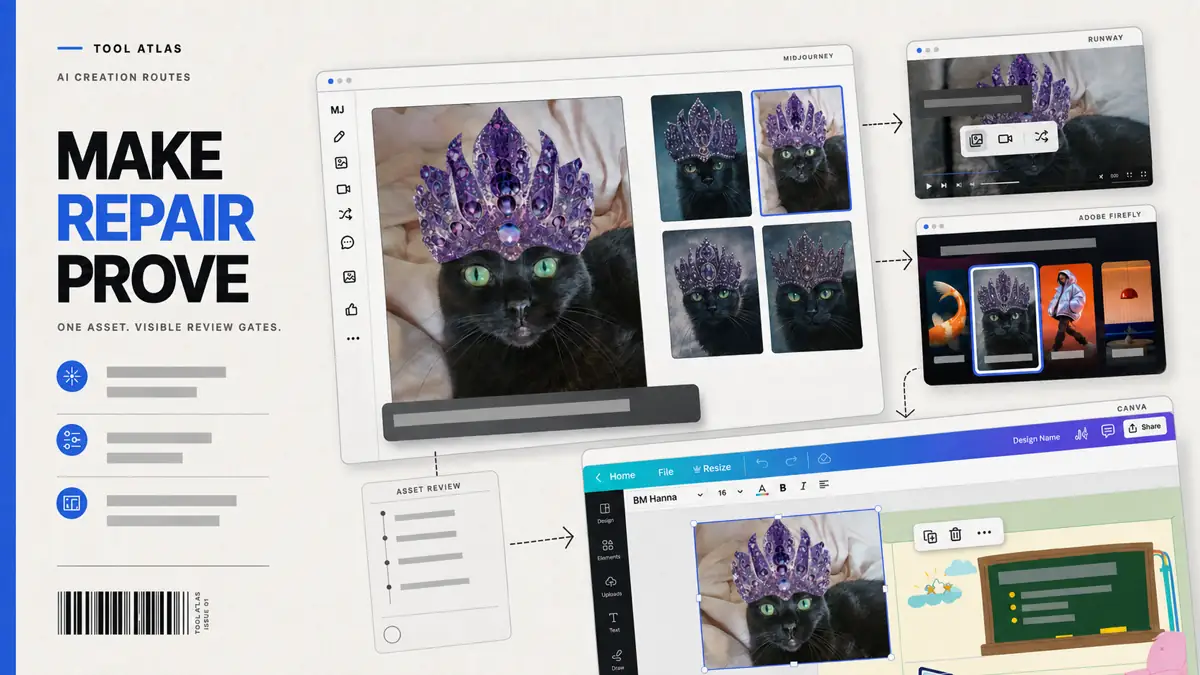Click the text alignment icon in Canva

pyautogui.click(x=824, y=485)
